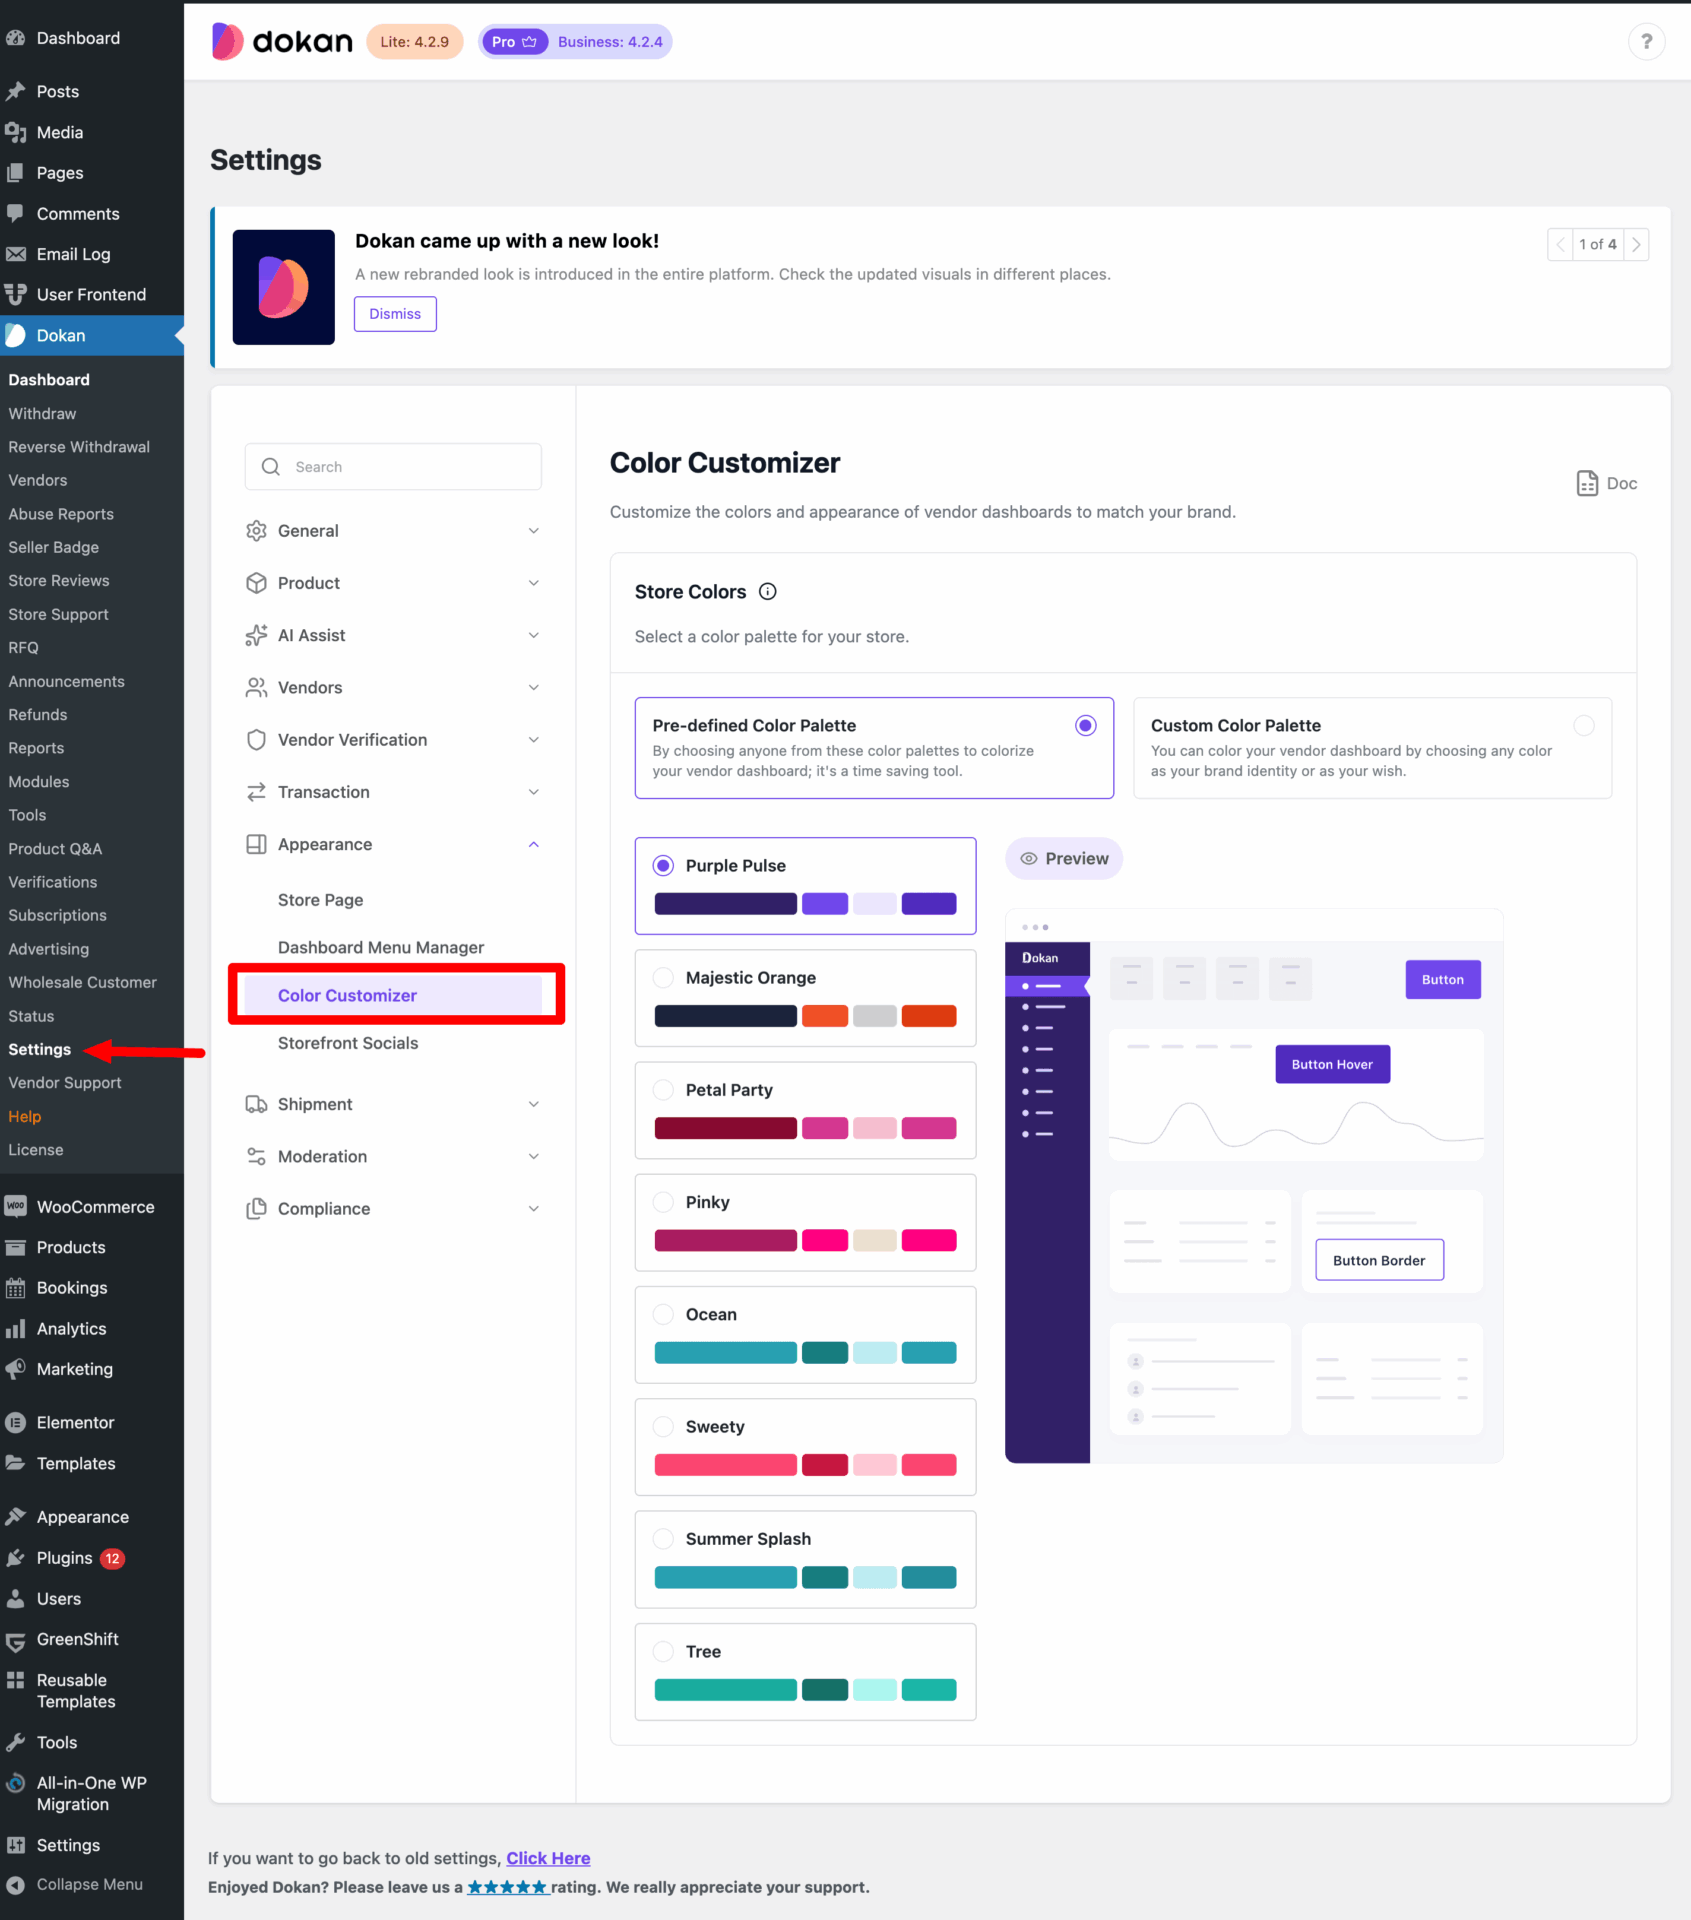
Task: Open the help question mark icon
Action: pos(1647,41)
